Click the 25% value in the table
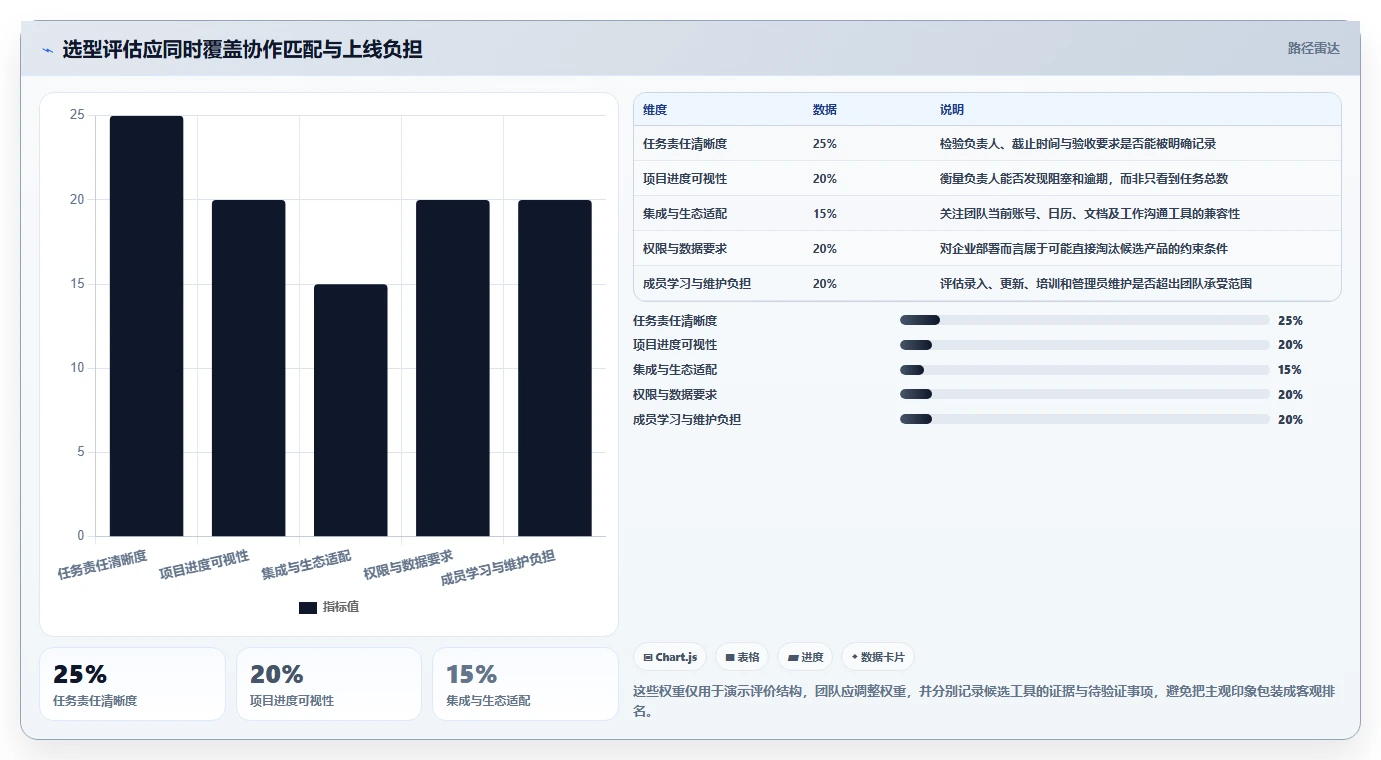Viewport: 1381px width, 760px height. point(825,144)
